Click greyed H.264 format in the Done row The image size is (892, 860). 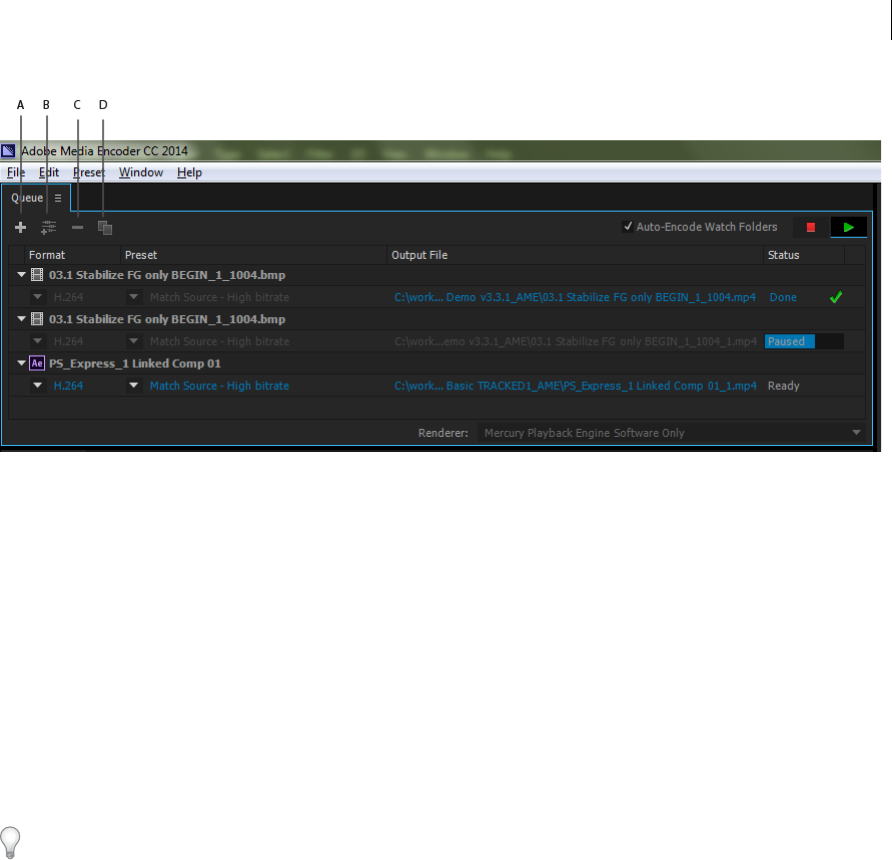[68, 297]
